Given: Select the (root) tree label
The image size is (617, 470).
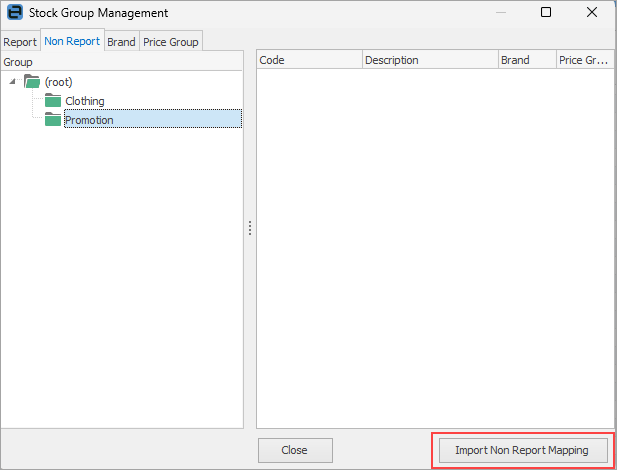Looking at the screenshot, I should [x=59, y=82].
